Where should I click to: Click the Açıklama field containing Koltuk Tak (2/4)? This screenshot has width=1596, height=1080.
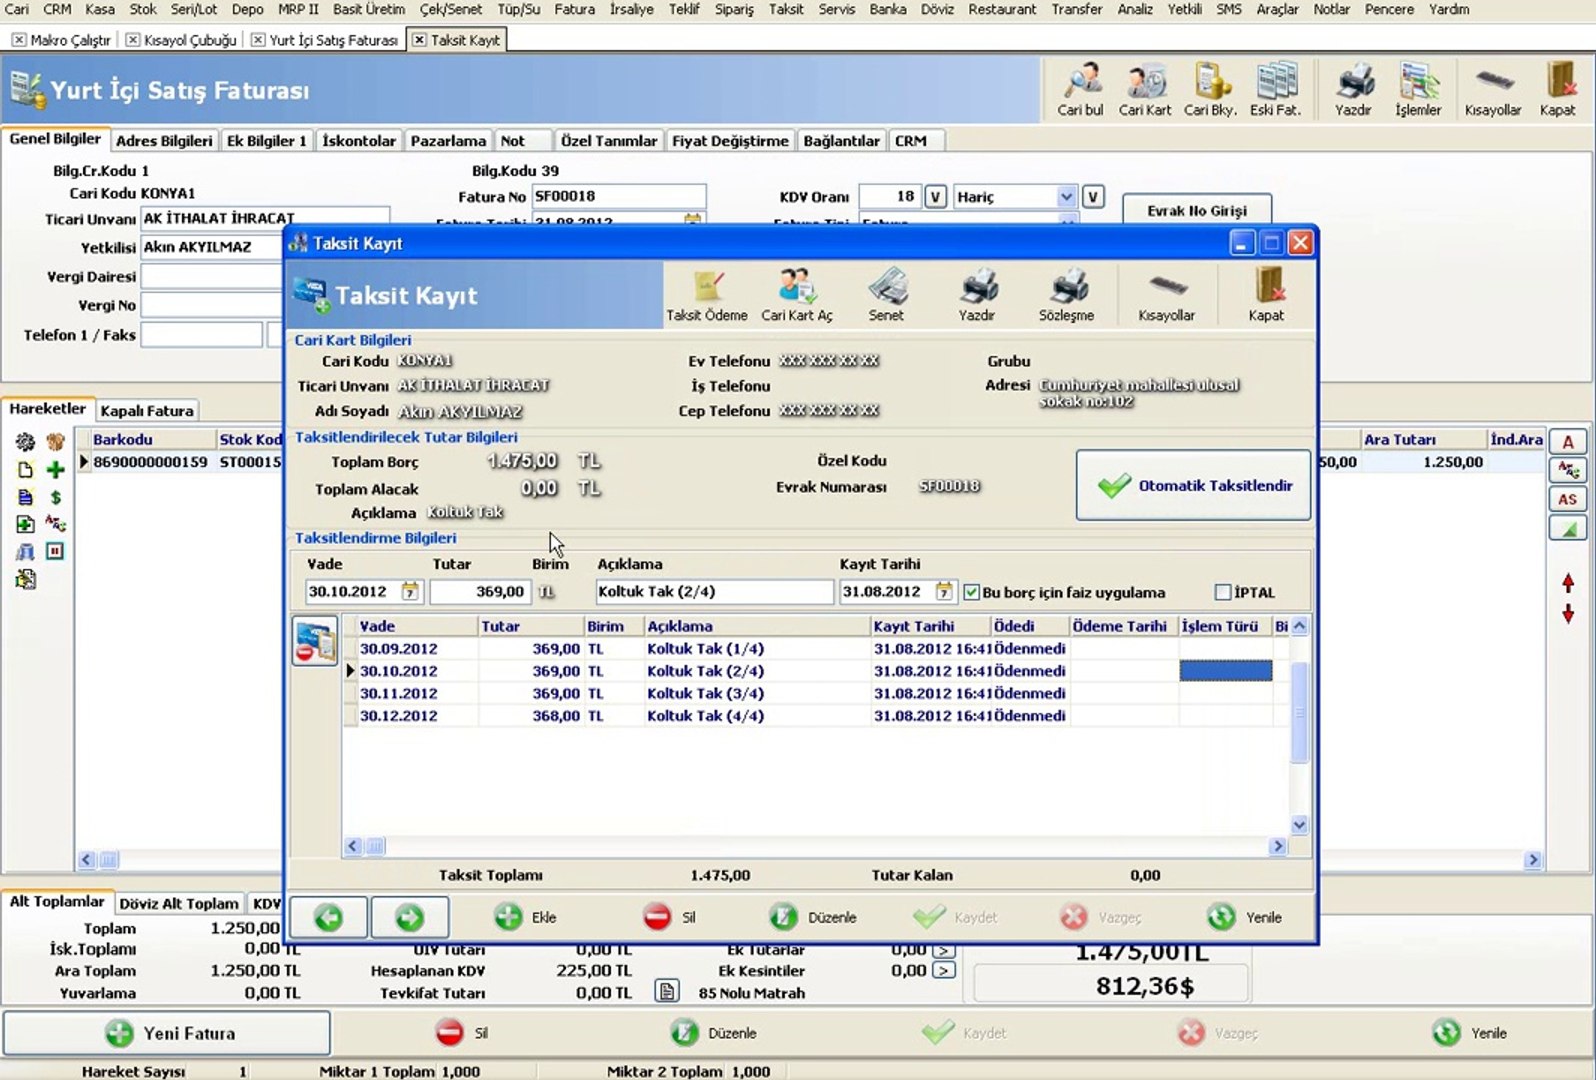click(x=714, y=592)
